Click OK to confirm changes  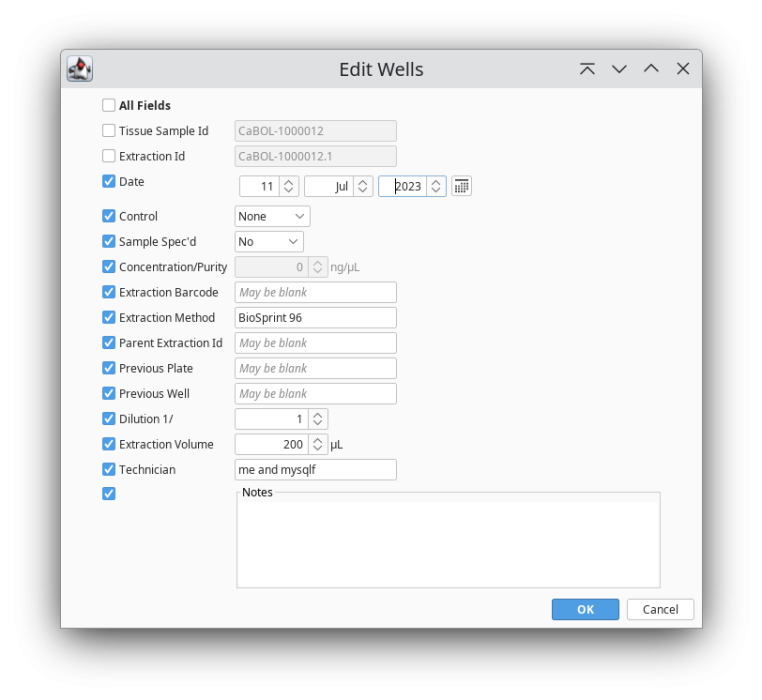pos(585,609)
